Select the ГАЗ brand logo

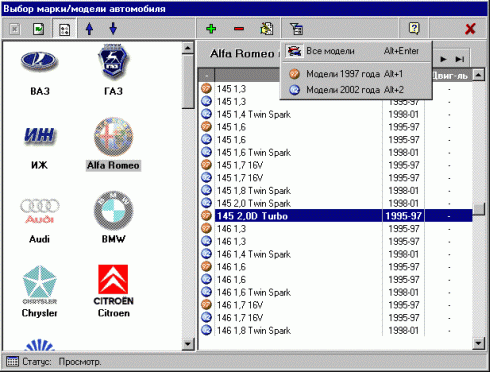point(113,62)
